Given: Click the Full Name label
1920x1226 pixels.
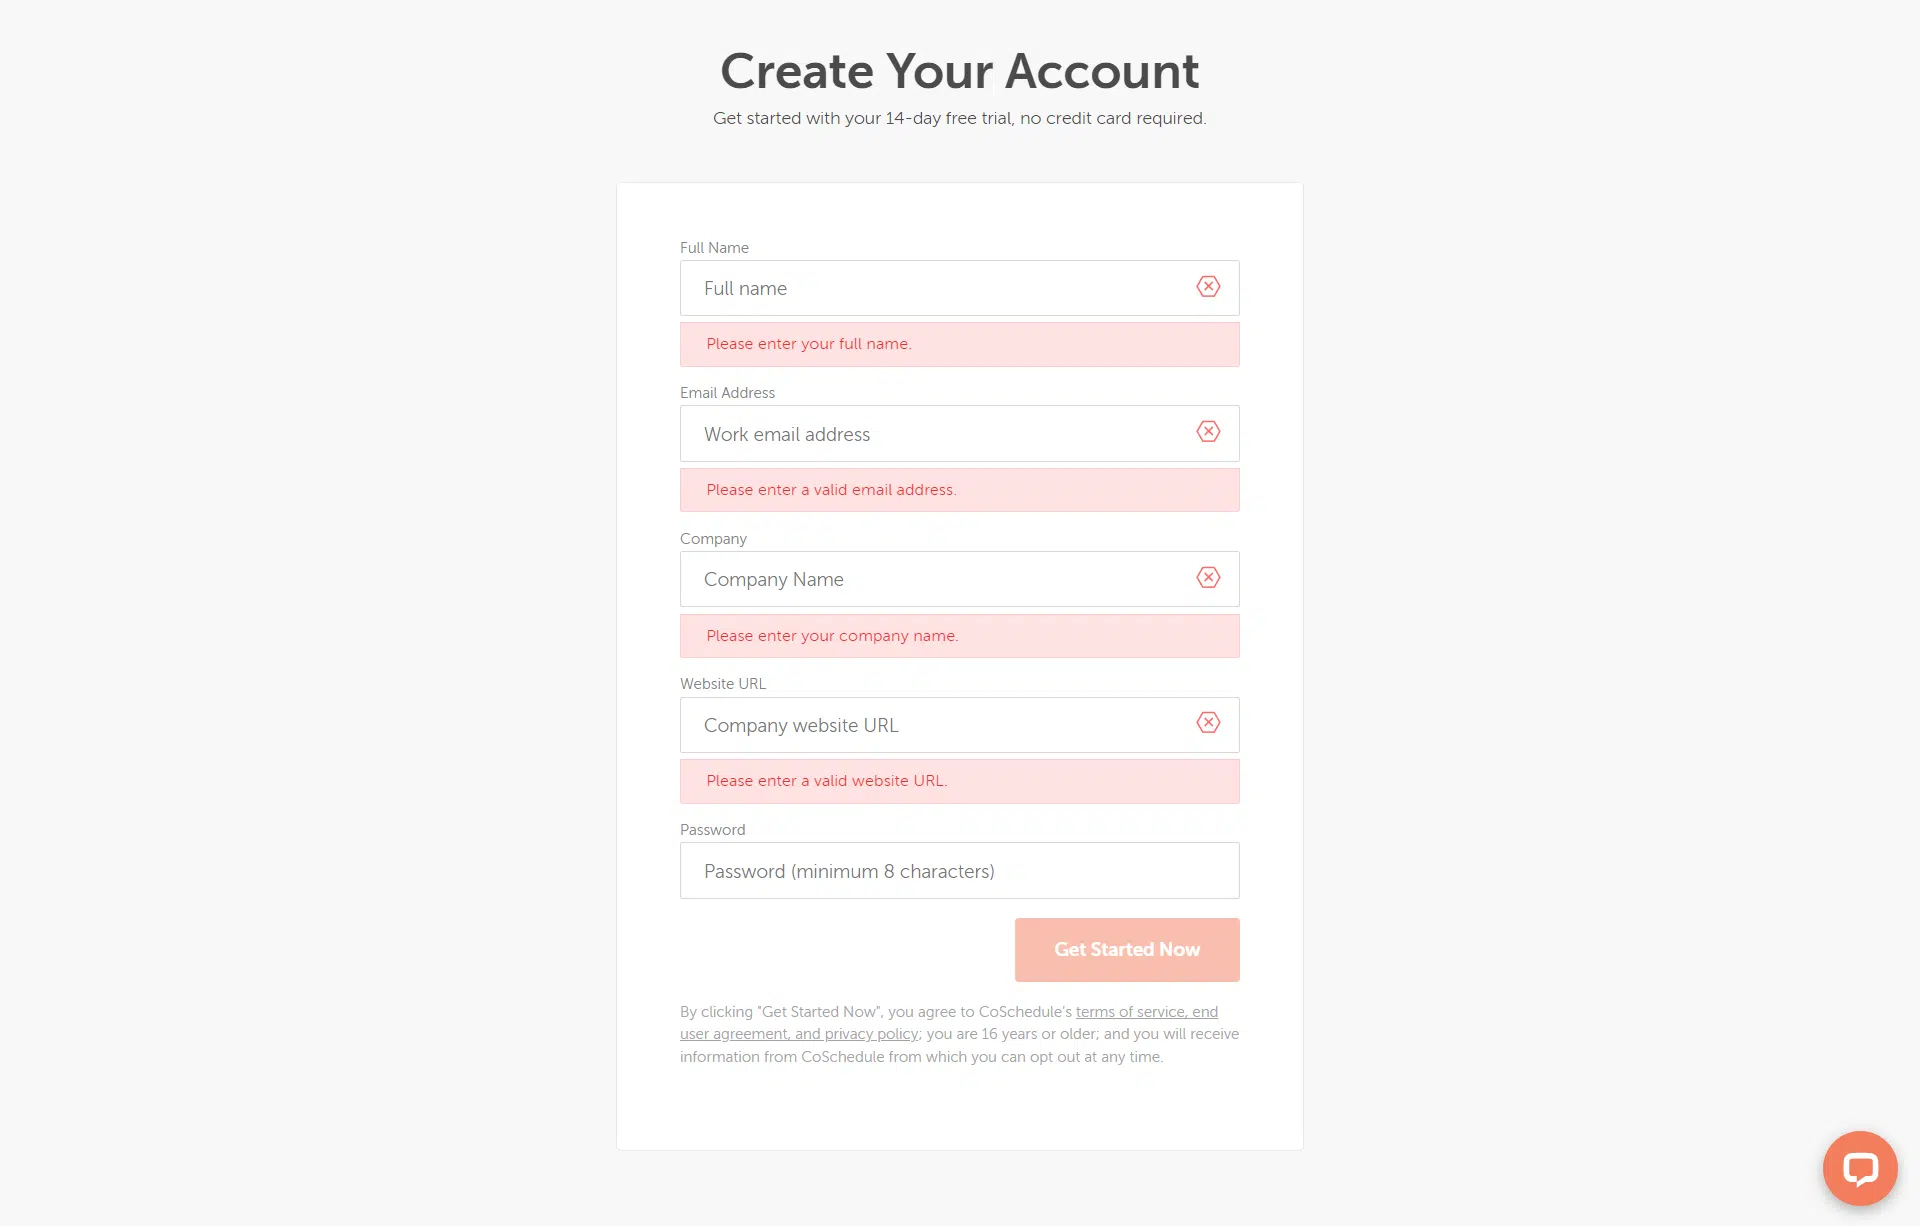Looking at the screenshot, I should (714, 248).
